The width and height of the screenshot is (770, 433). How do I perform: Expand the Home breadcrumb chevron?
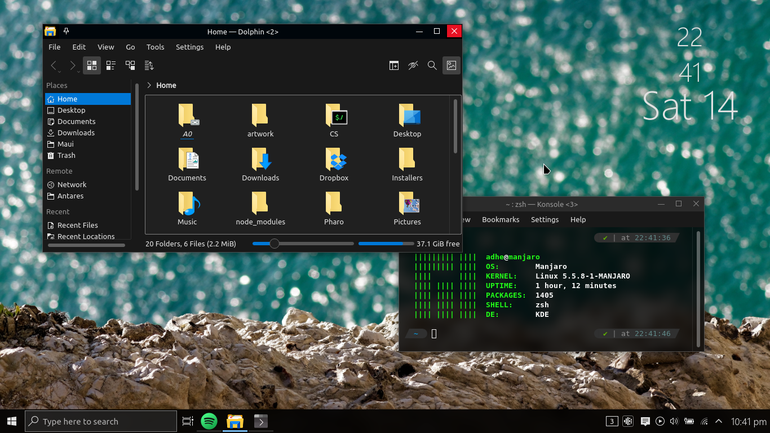pos(149,85)
